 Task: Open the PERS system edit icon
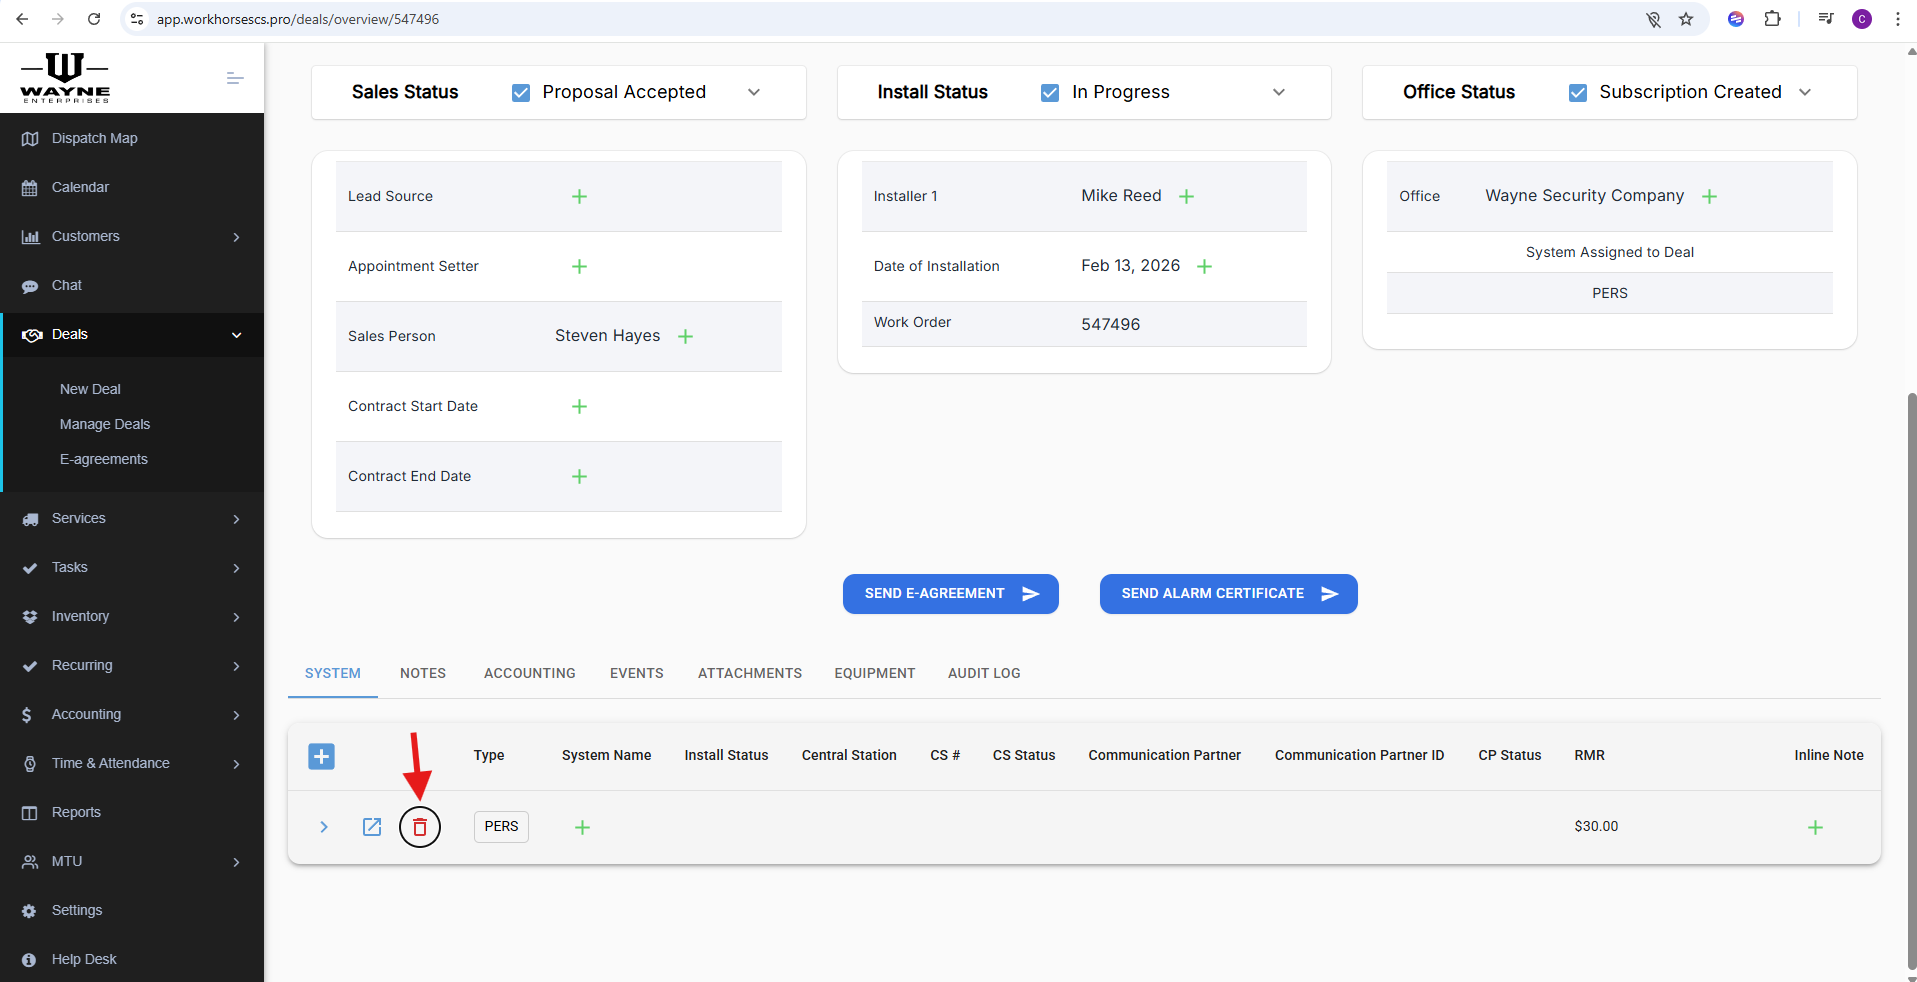pos(372,827)
